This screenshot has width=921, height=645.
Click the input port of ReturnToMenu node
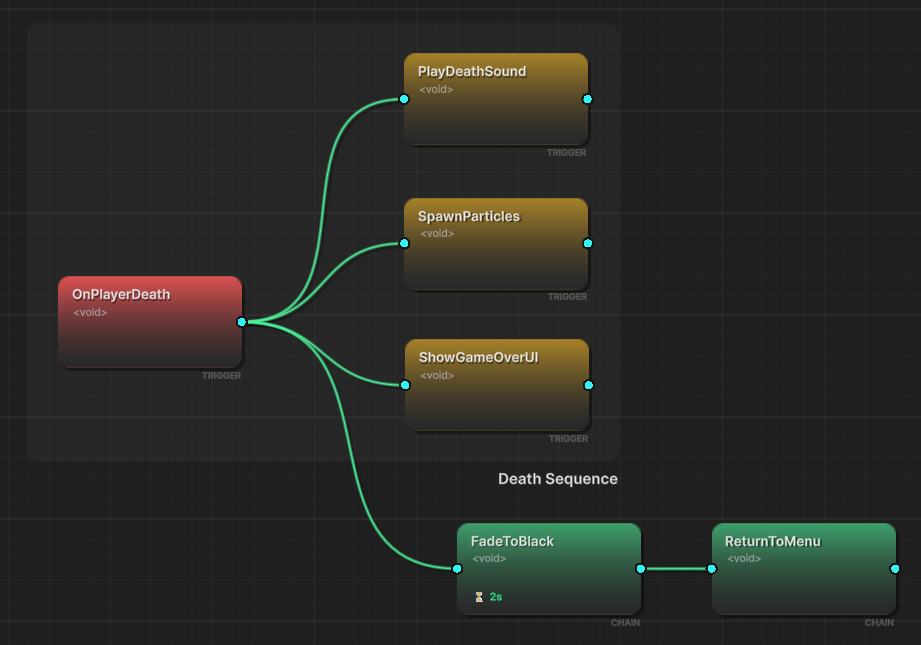(712, 569)
